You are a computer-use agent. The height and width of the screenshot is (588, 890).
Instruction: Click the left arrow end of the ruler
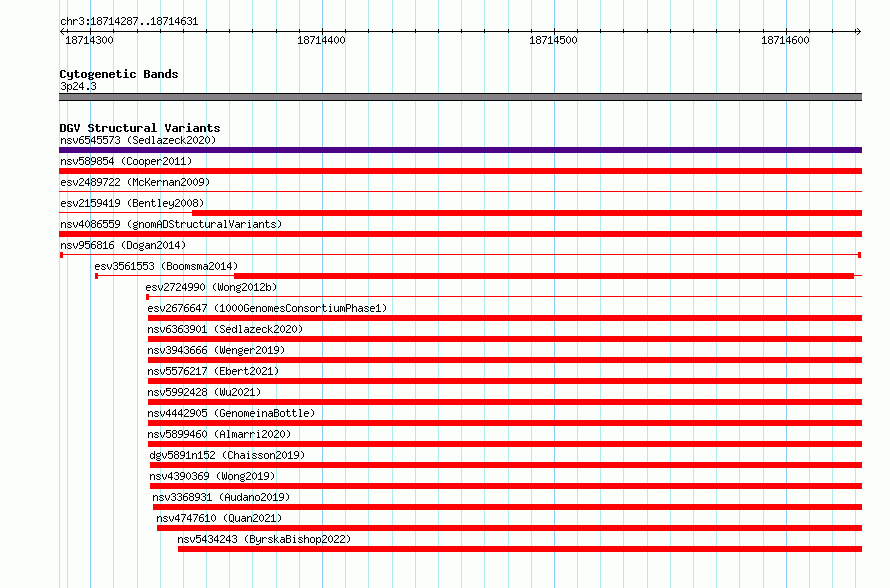[x=62, y=31]
